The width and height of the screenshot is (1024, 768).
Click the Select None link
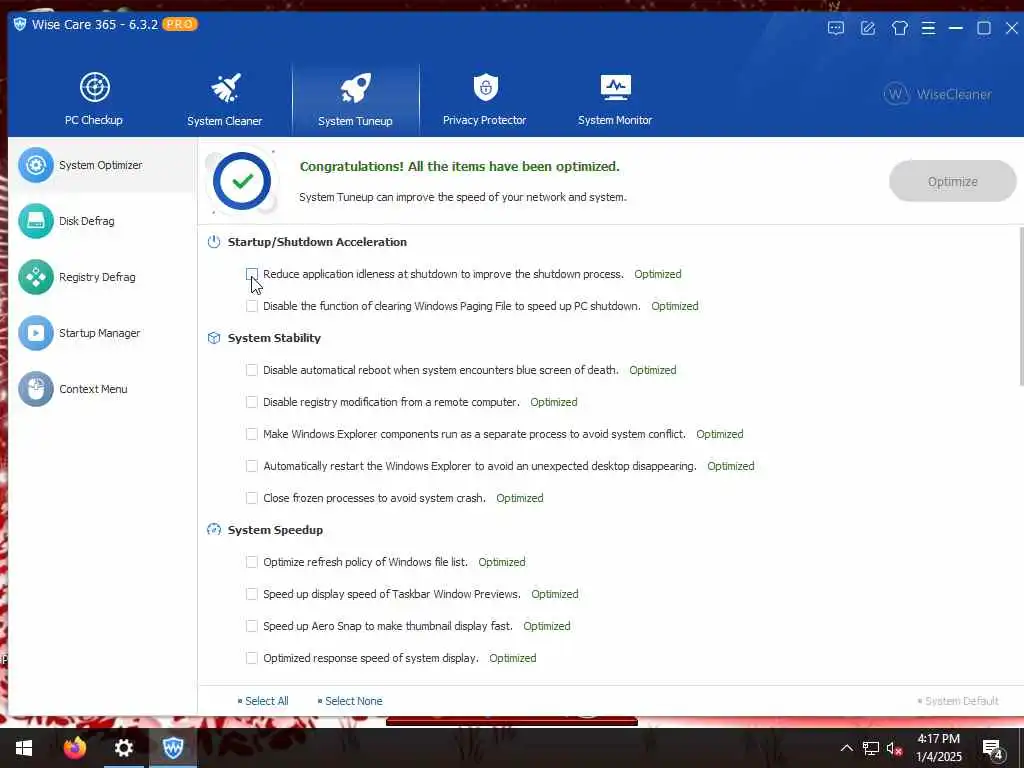[x=353, y=701]
